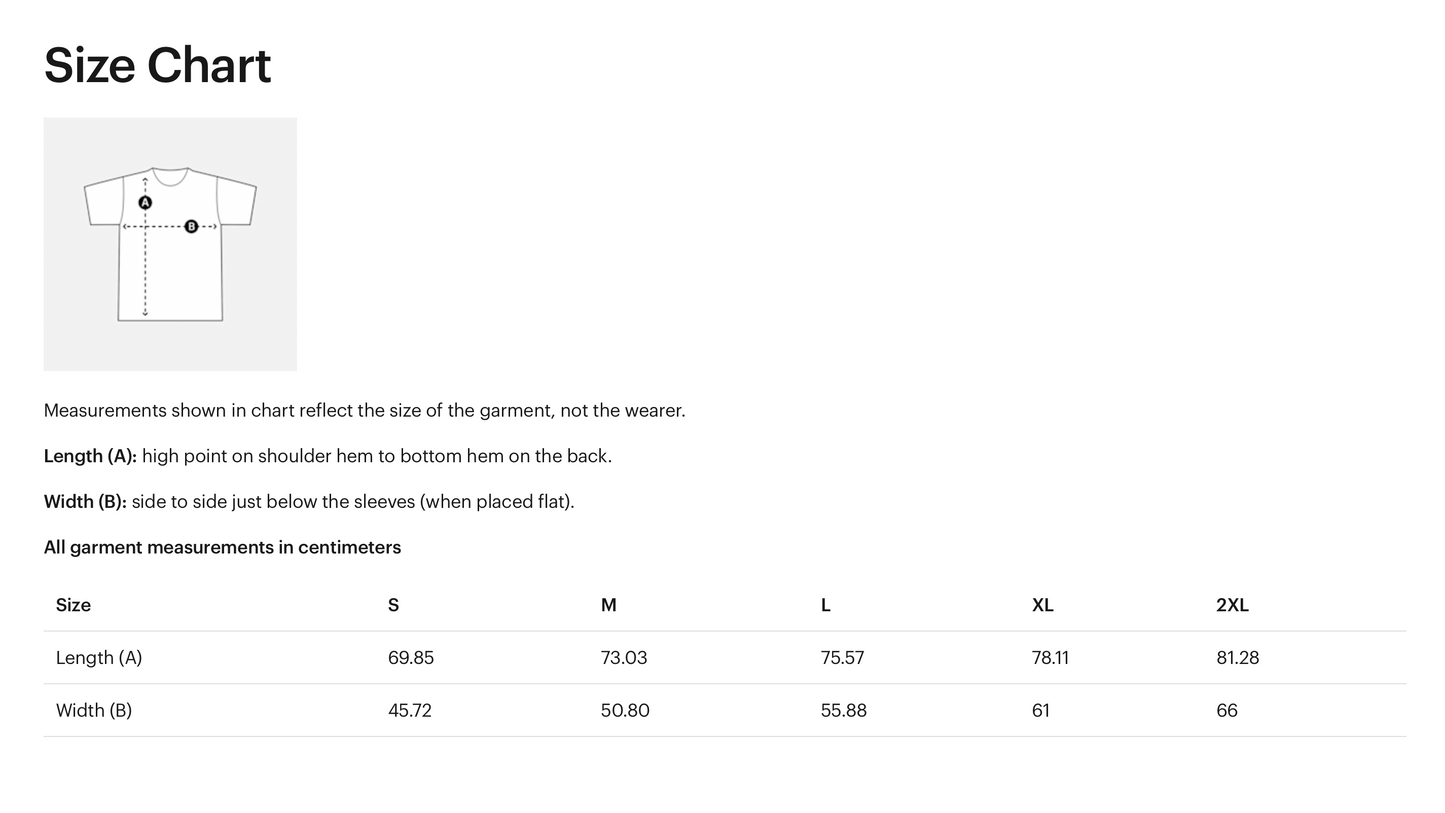This screenshot has width=1445, height=813.
Task: Click the circled B marker on the shirt diagram
Action: [191, 227]
